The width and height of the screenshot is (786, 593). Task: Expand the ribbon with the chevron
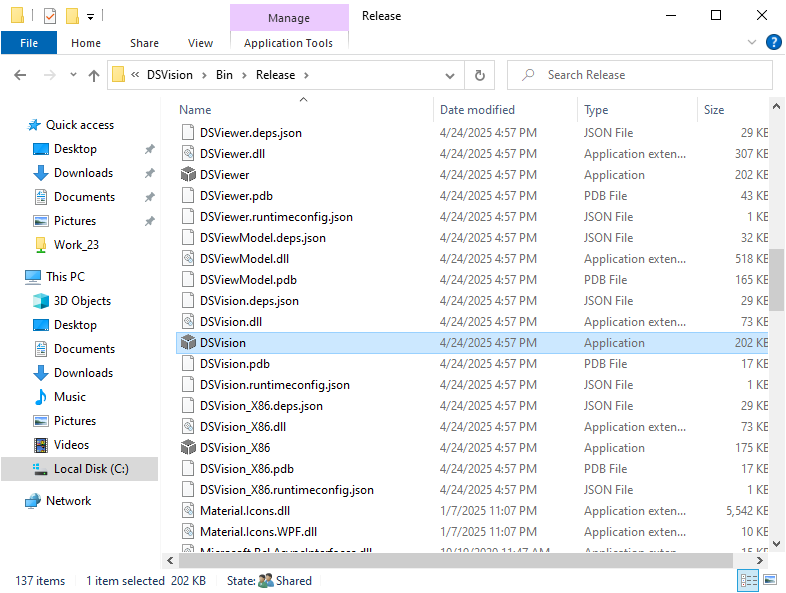(751, 42)
